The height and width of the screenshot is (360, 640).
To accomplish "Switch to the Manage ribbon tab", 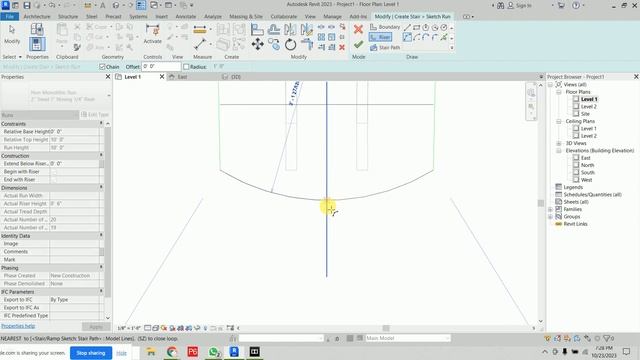I will pyautogui.click(x=332, y=17).
